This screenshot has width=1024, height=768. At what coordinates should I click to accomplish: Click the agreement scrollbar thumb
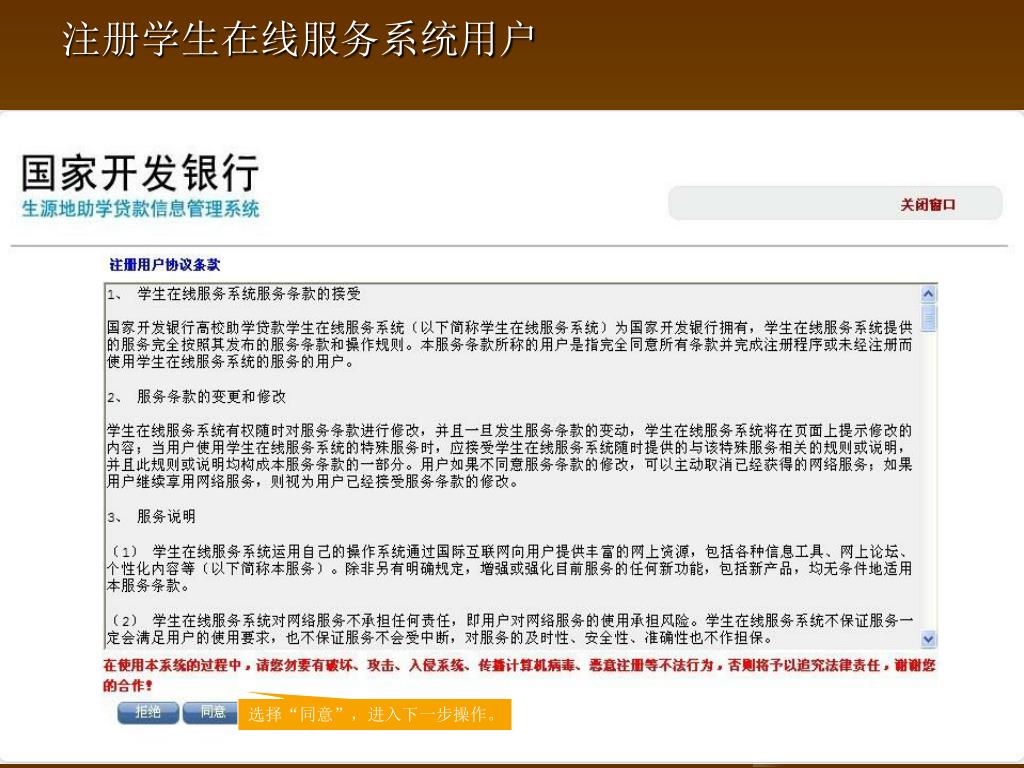click(x=928, y=317)
